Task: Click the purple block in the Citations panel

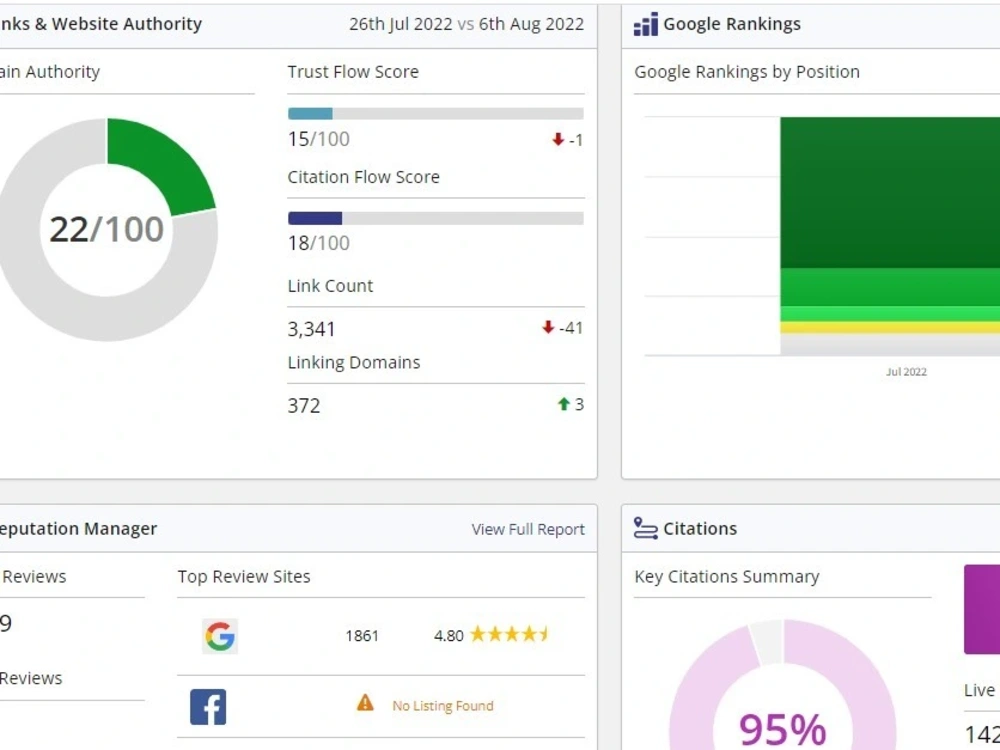Action: 982,609
